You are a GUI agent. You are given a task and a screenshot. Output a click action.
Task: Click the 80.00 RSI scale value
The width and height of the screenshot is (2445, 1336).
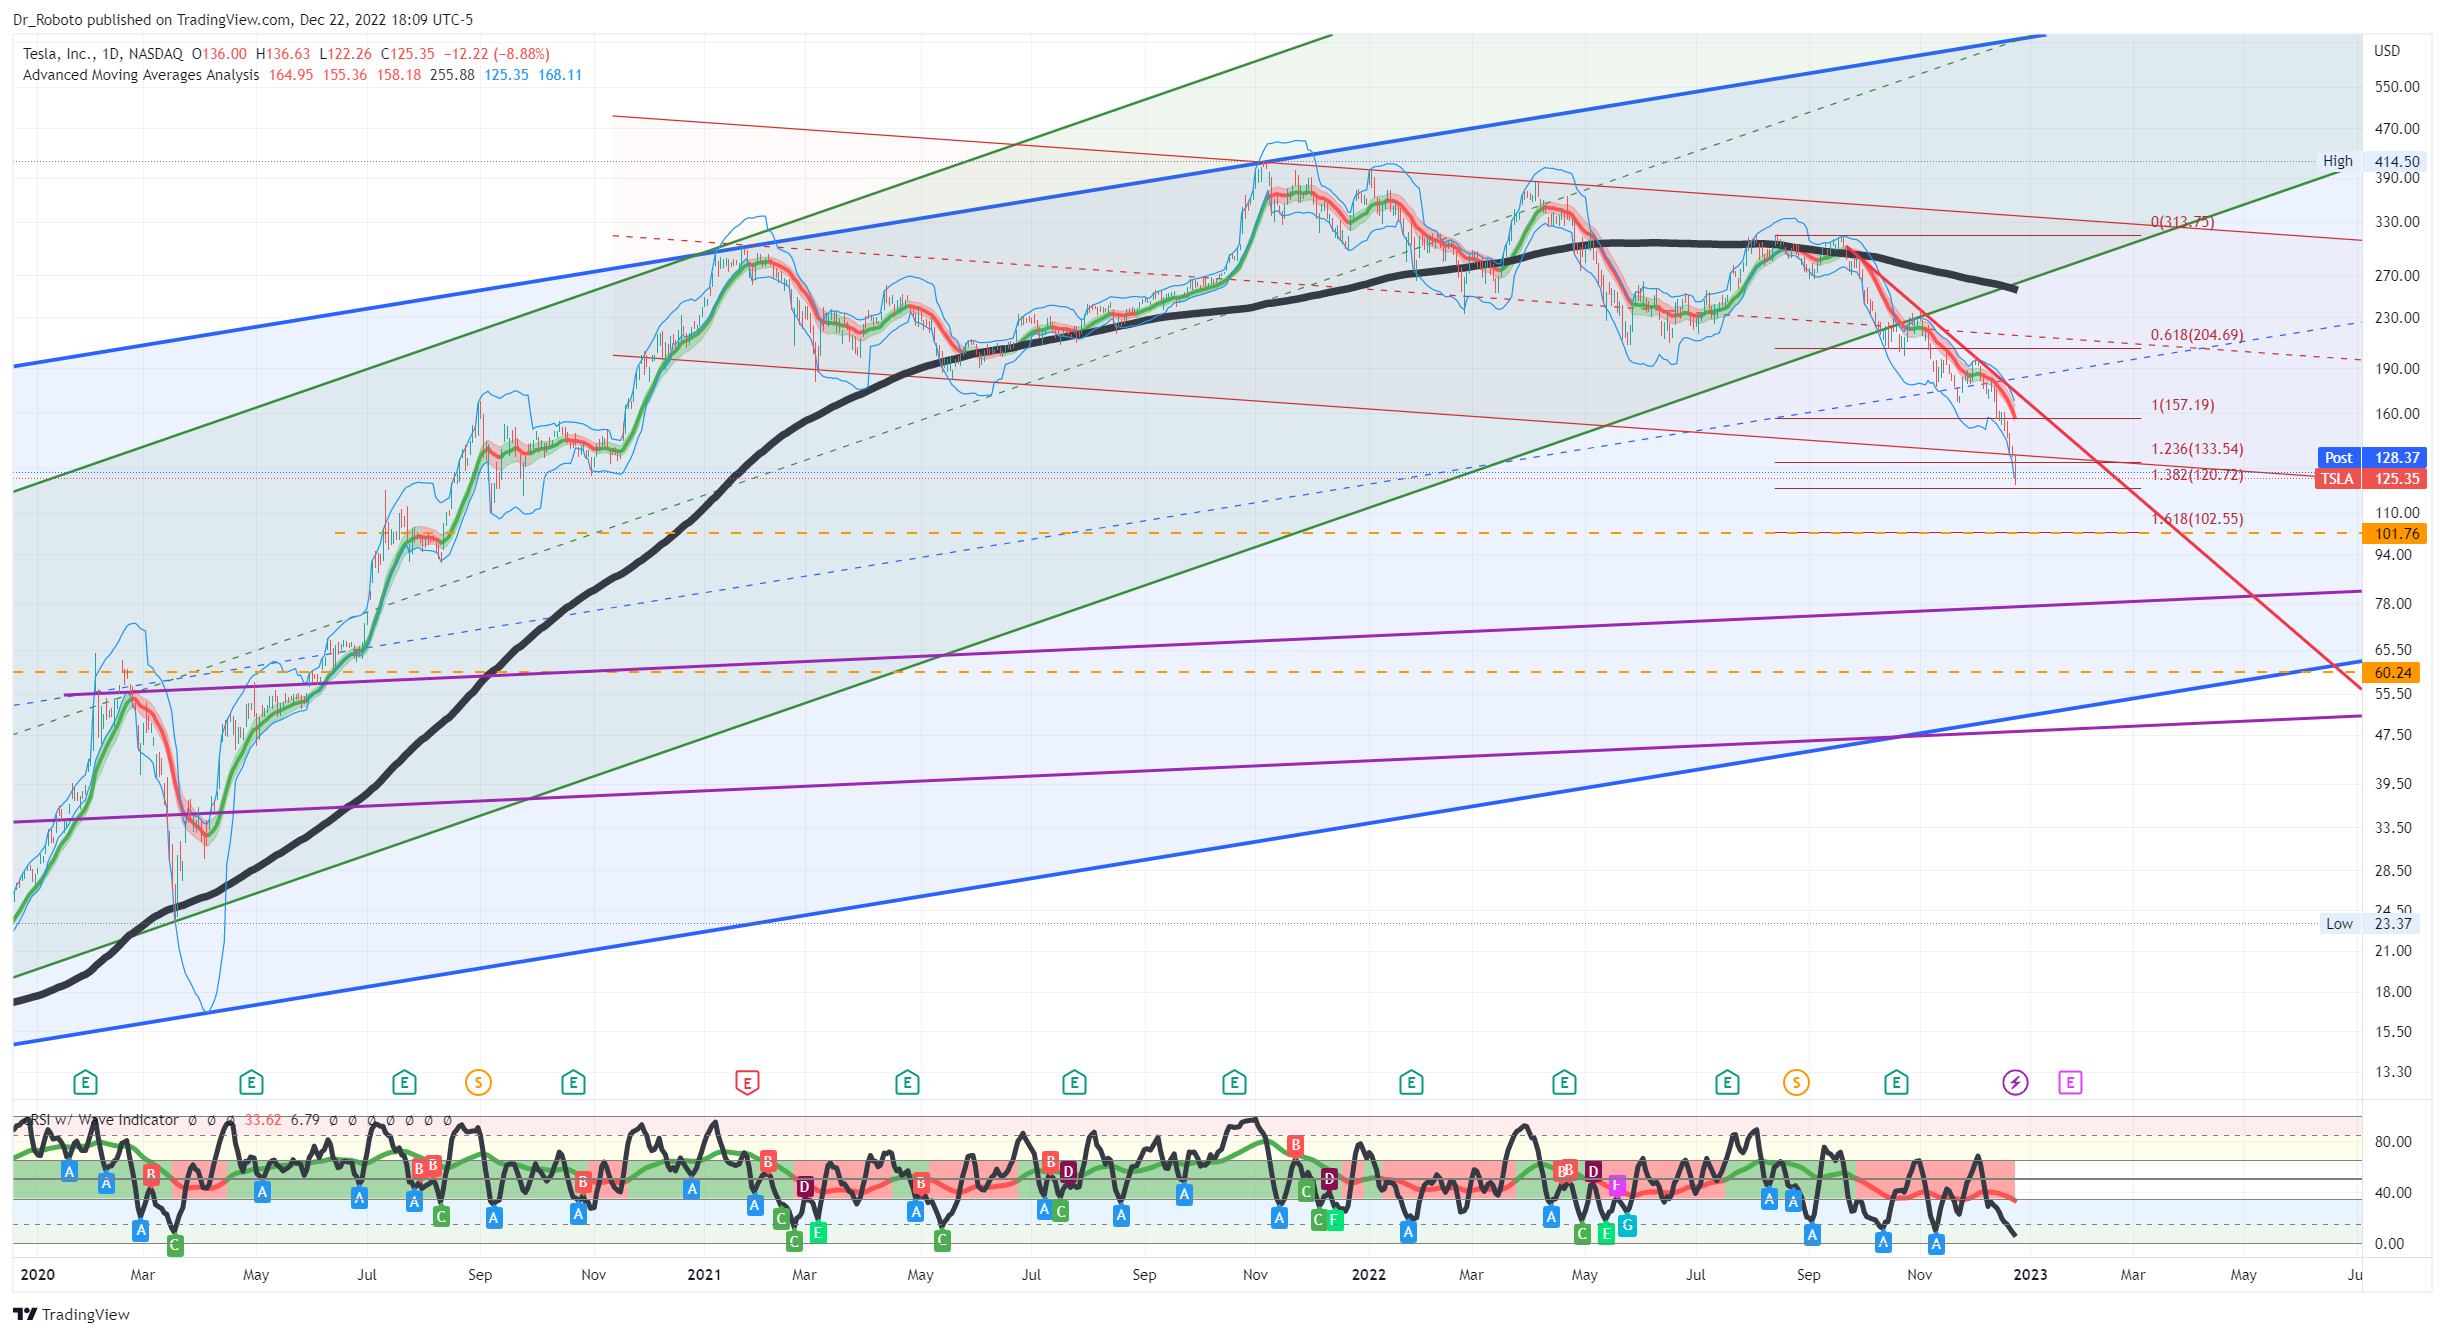(2393, 1141)
